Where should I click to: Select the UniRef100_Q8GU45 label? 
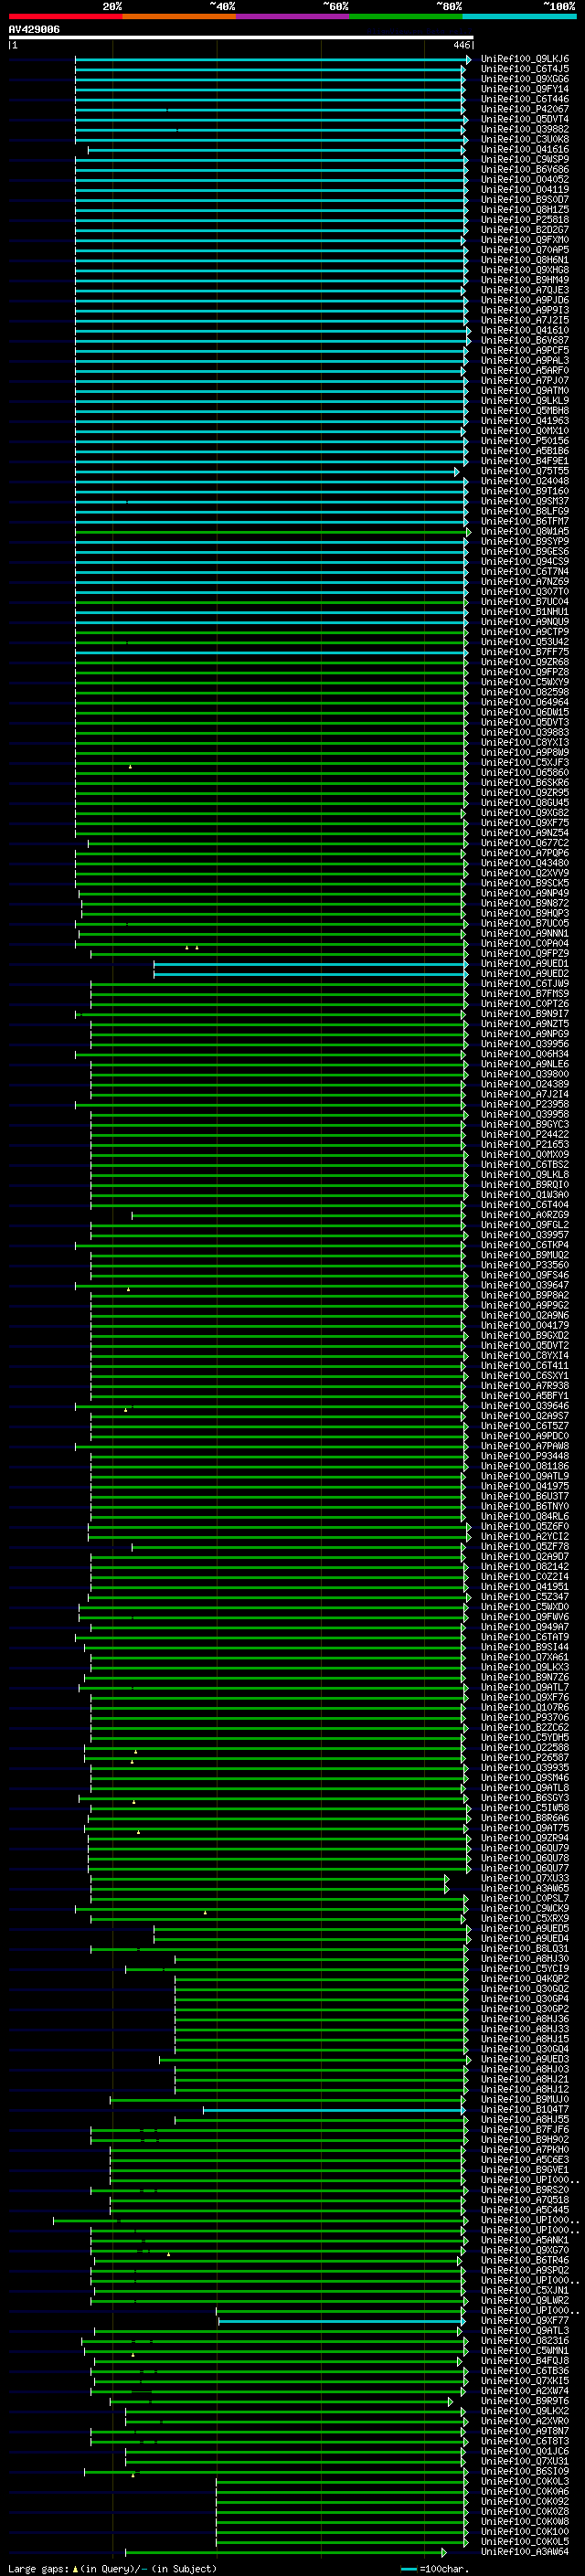coord(525,802)
